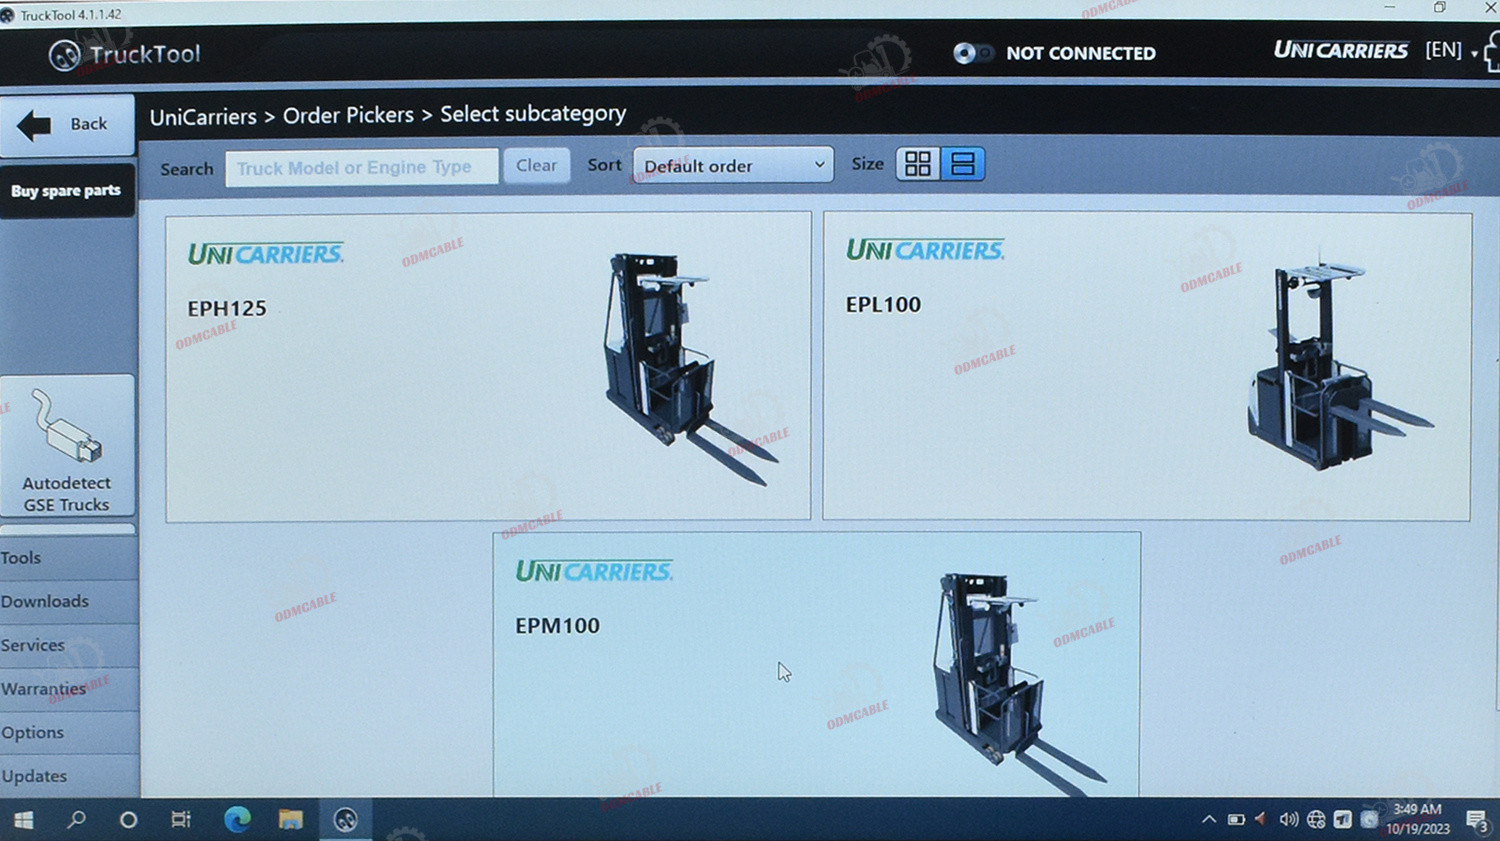The image size is (1500, 841).
Task: Open File Explorer from taskbar
Action: pyautogui.click(x=291, y=820)
